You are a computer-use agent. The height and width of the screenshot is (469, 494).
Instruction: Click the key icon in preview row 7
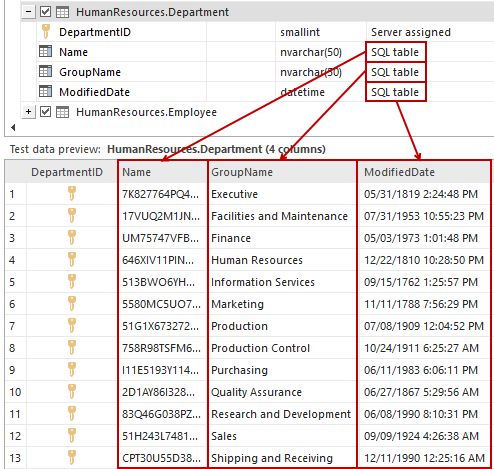pyautogui.click(x=72, y=325)
